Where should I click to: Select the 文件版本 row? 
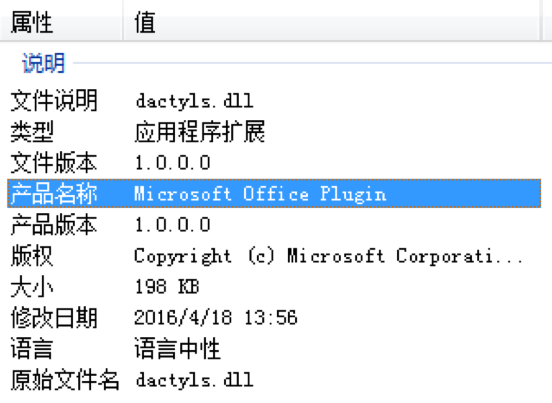274,163
